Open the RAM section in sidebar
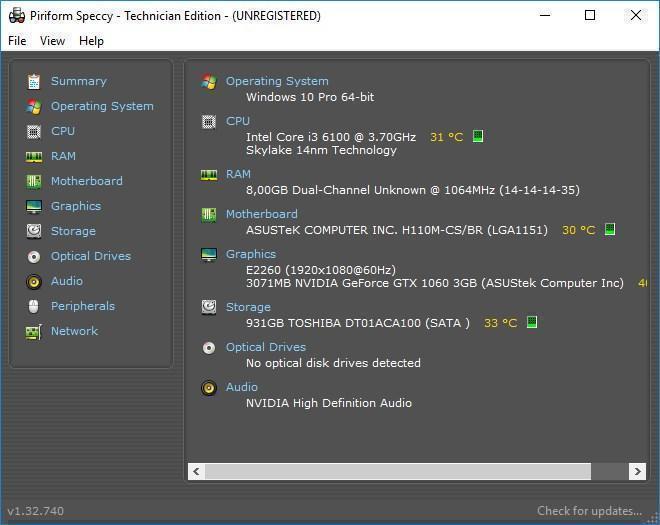 [x=63, y=156]
